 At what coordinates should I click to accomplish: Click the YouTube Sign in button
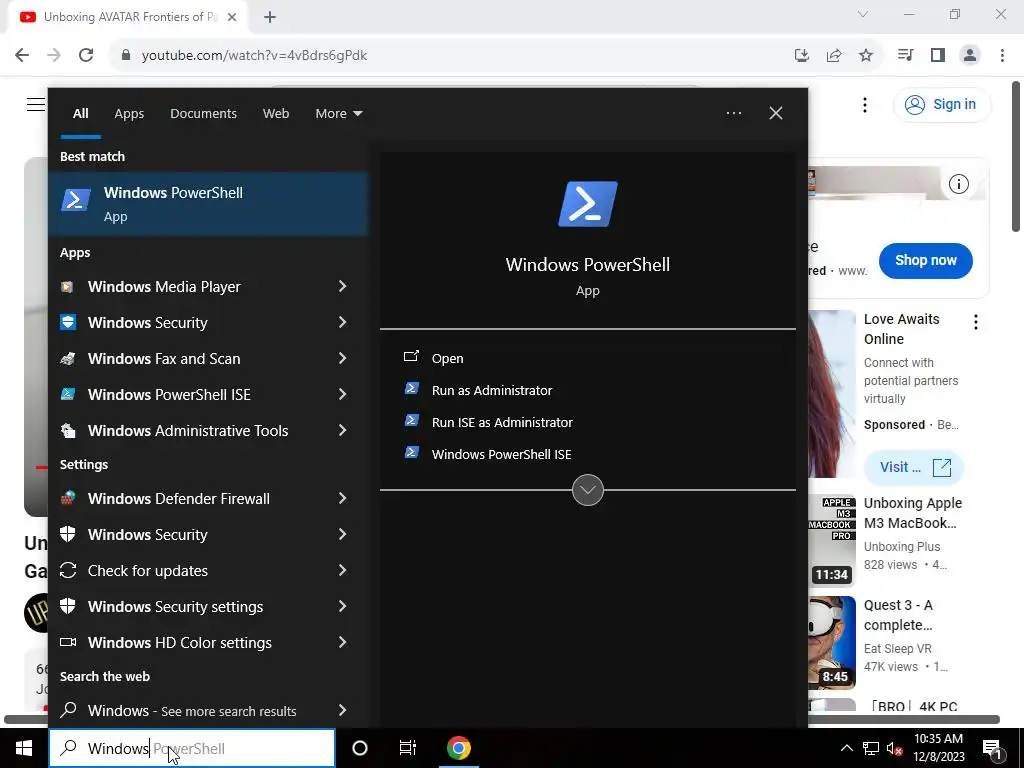pos(942,104)
